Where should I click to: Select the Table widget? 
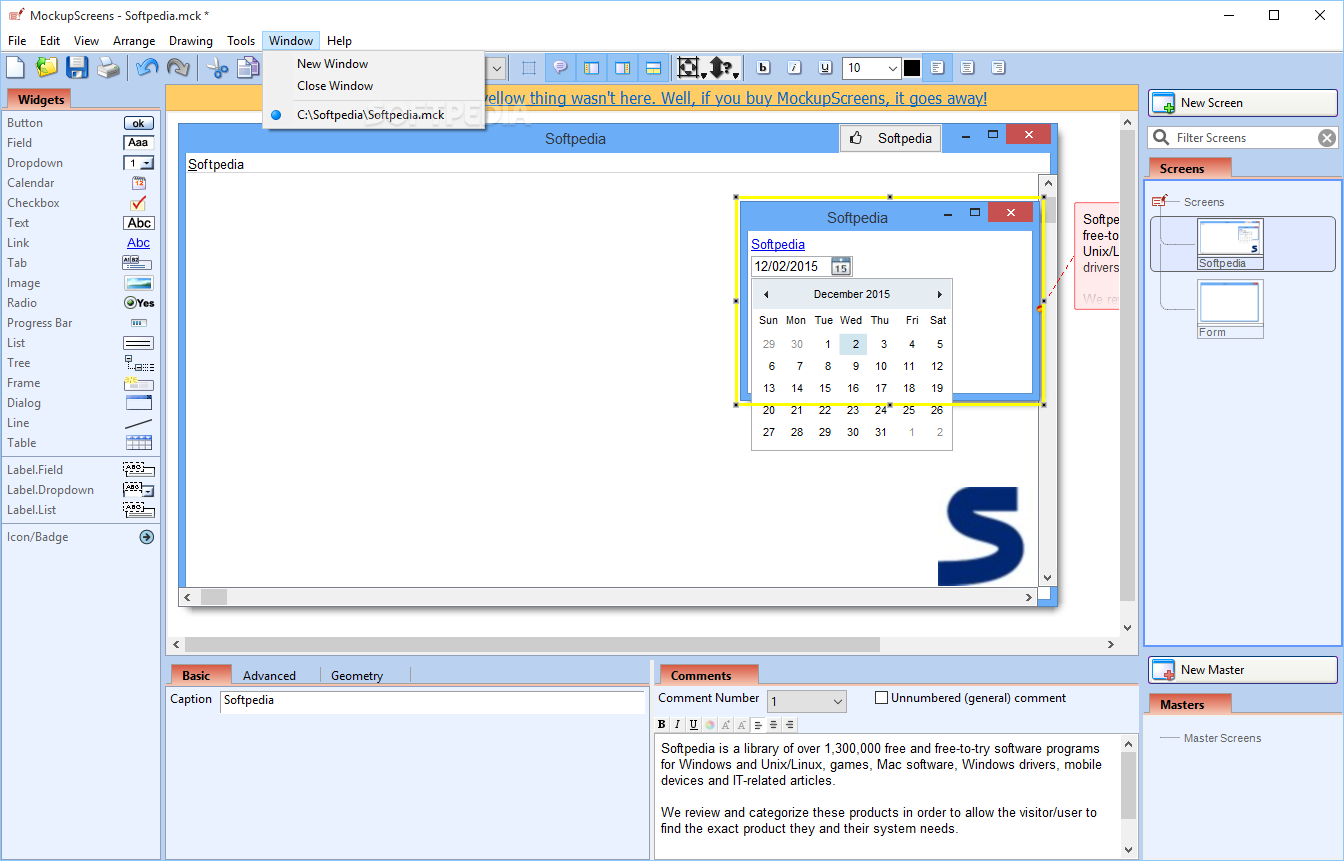click(80, 443)
